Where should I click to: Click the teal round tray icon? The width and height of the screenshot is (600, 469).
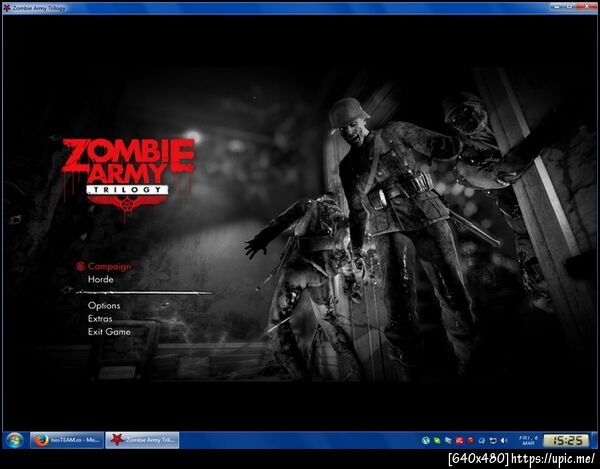pos(426,441)
